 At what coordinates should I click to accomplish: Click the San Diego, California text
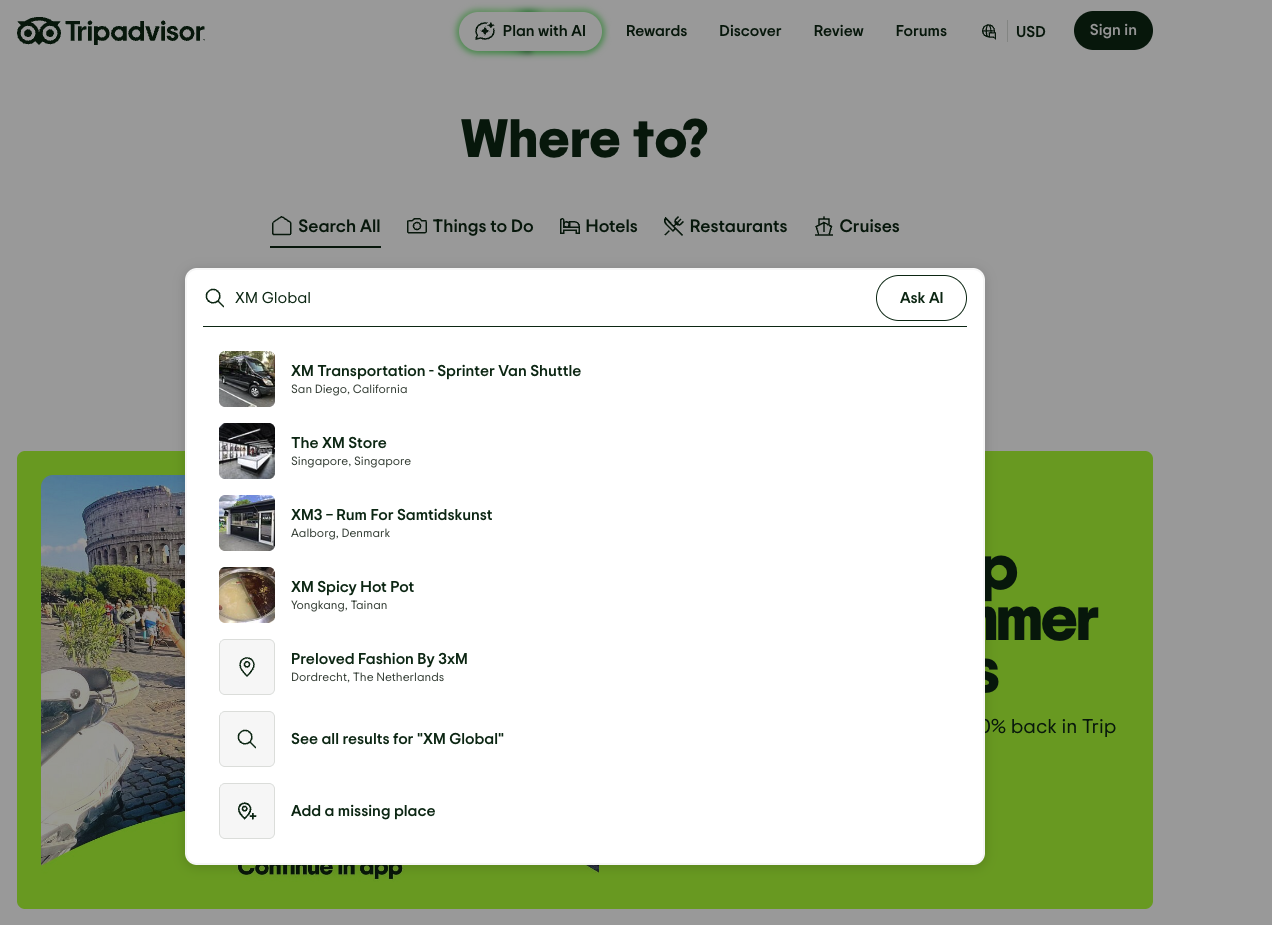(x=349, y=390)
